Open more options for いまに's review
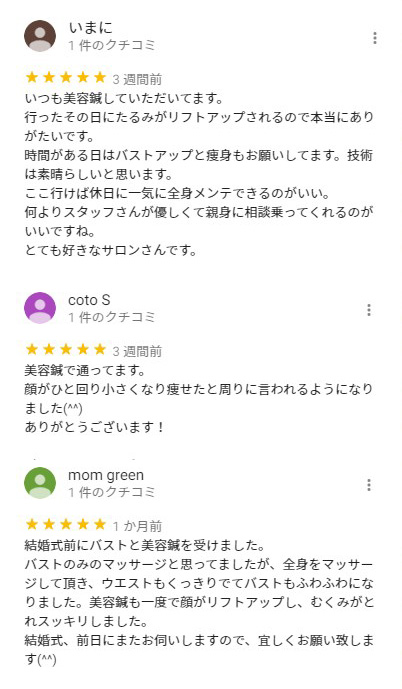 tap(374, 38)
